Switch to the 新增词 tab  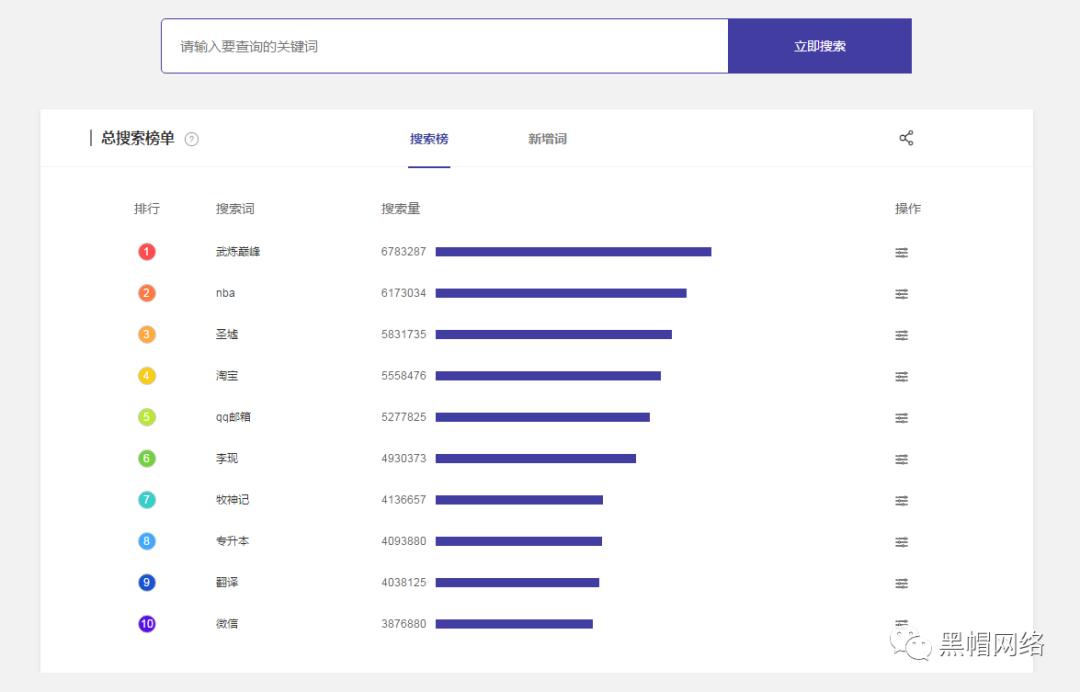click(x=546, y=139)
